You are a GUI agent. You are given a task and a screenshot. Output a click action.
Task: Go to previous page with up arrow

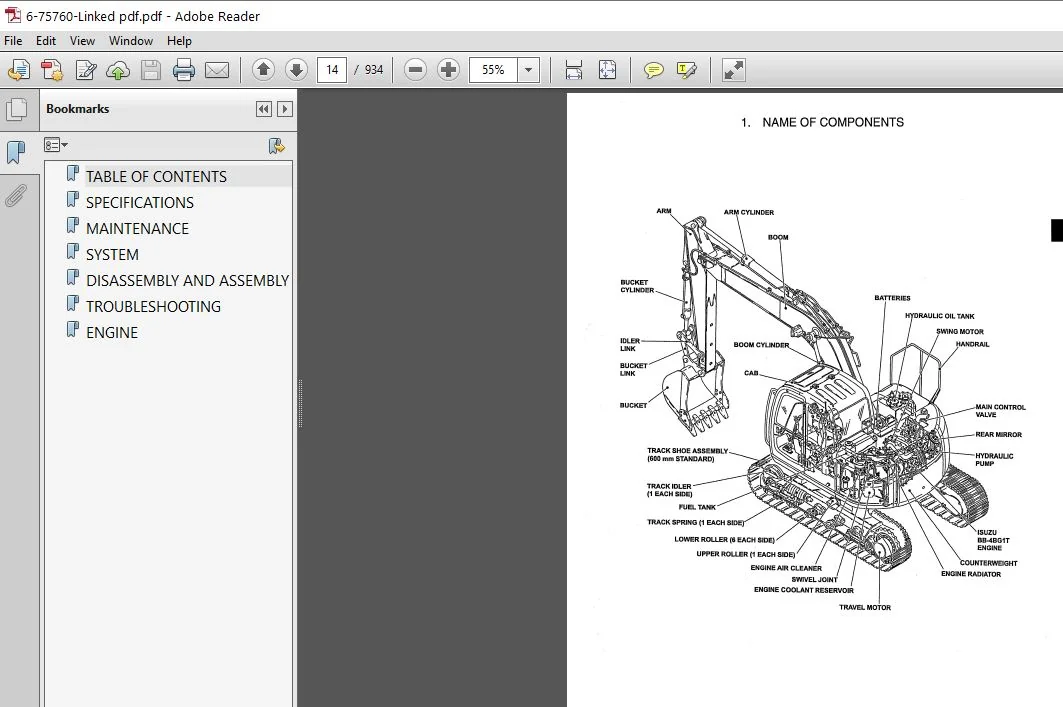(x=263, y=69)
